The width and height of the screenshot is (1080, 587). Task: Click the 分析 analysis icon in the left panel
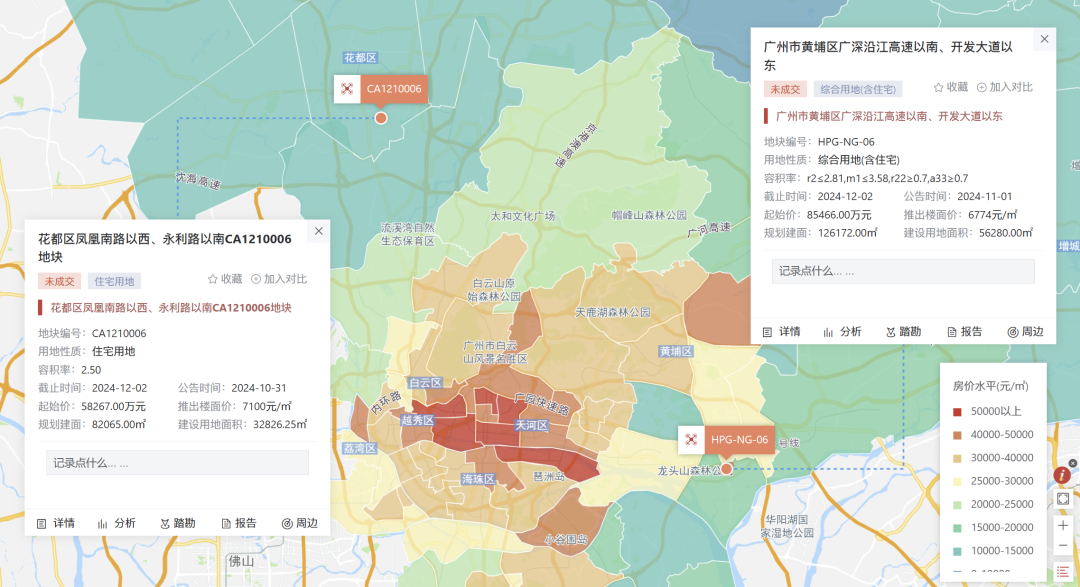pos(120,522)
